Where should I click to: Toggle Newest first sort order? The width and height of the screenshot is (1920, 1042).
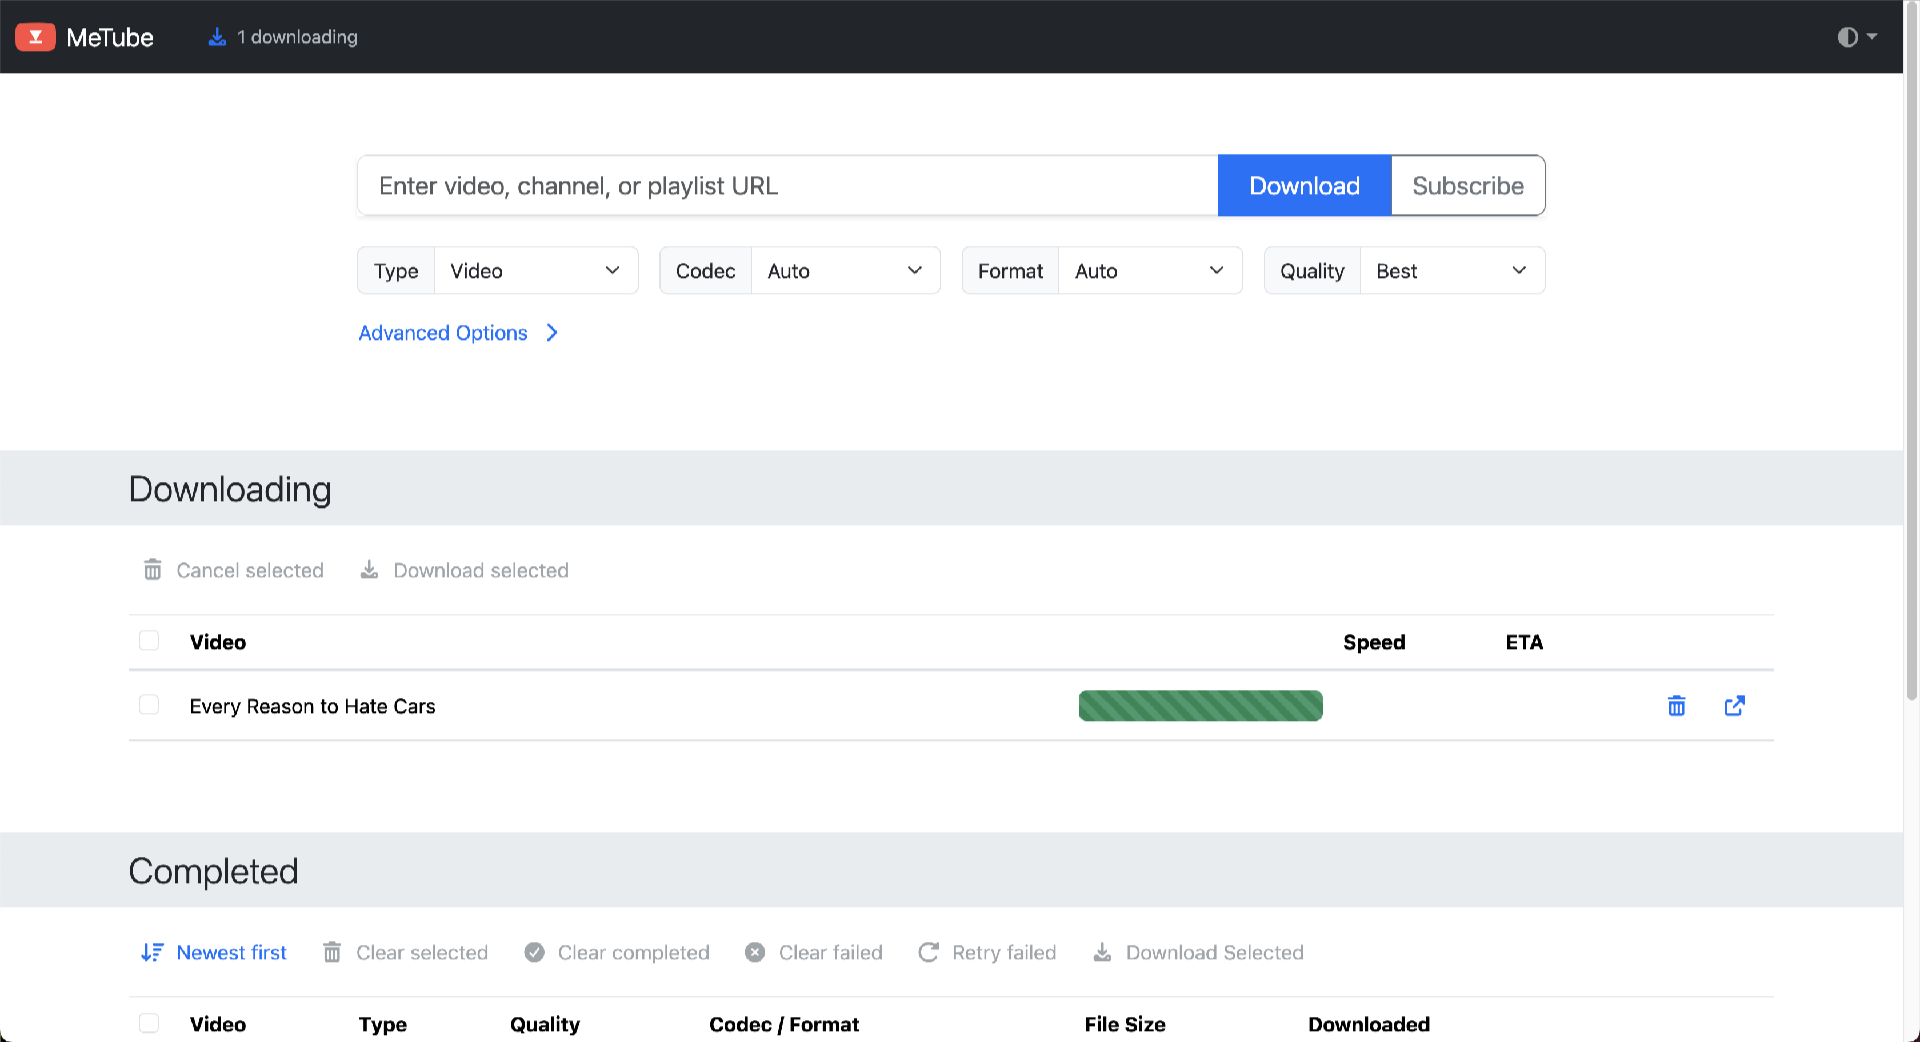coord(214,952)
